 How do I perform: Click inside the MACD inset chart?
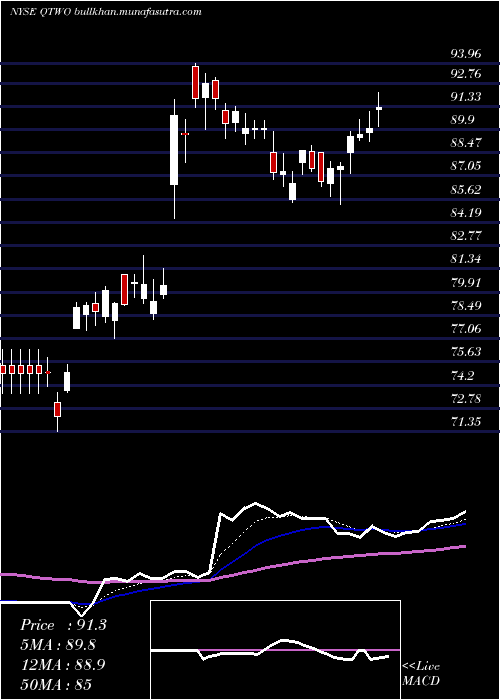[275, 650]
